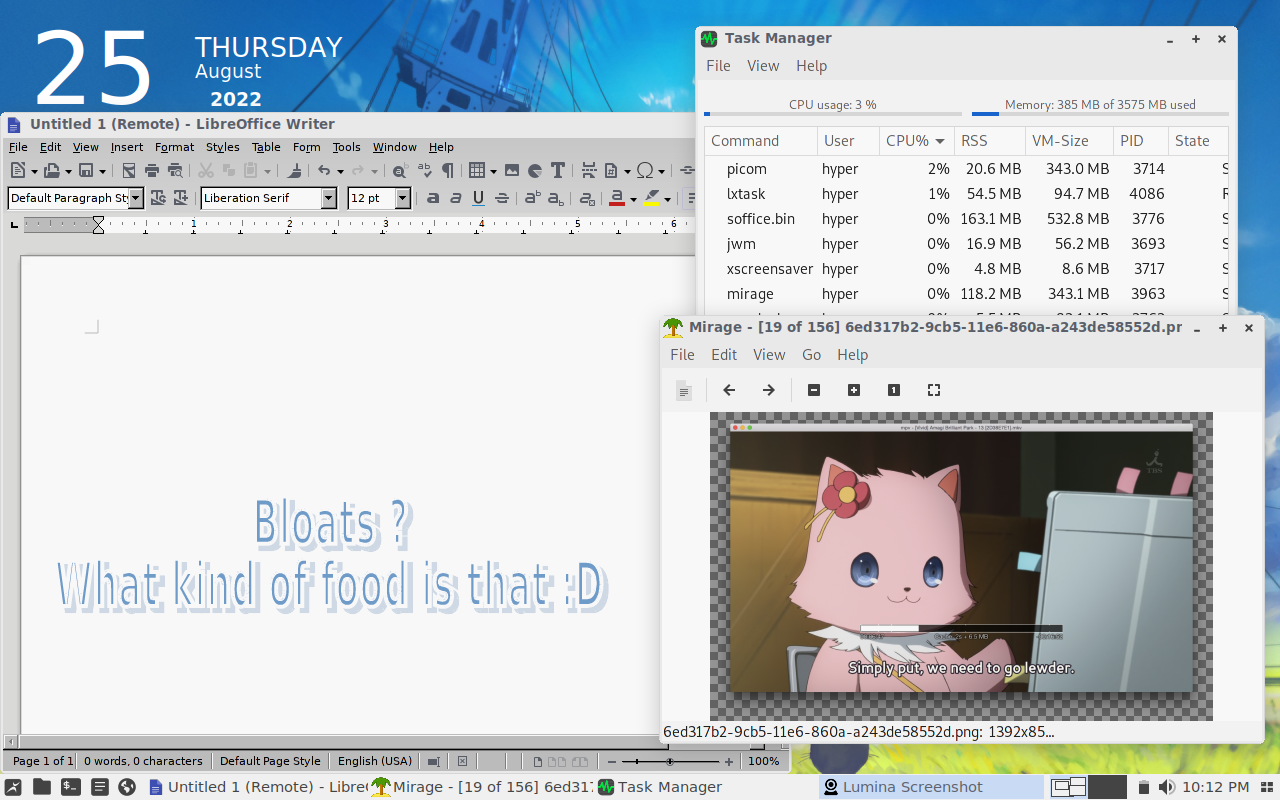This screenshot has height=800, width=1280.
Task: Click Save icon in Writer toolbar
Action: click(x=86, y=171)
